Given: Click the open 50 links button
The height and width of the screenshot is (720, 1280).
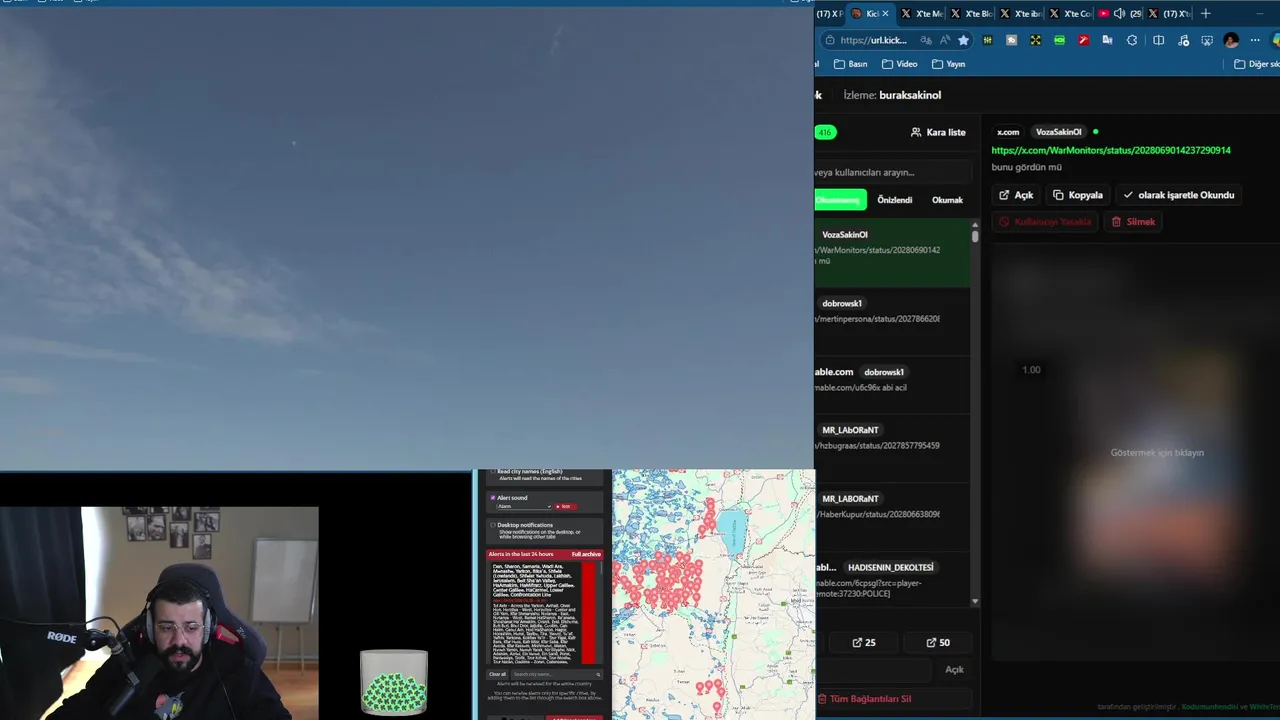Looking at the screenshot, I should [x=938, y=643].
